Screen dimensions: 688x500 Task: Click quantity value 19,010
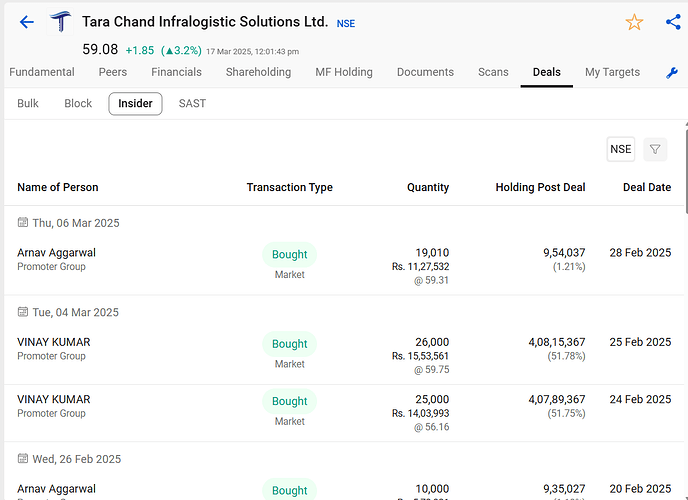(x=432, y=253)
